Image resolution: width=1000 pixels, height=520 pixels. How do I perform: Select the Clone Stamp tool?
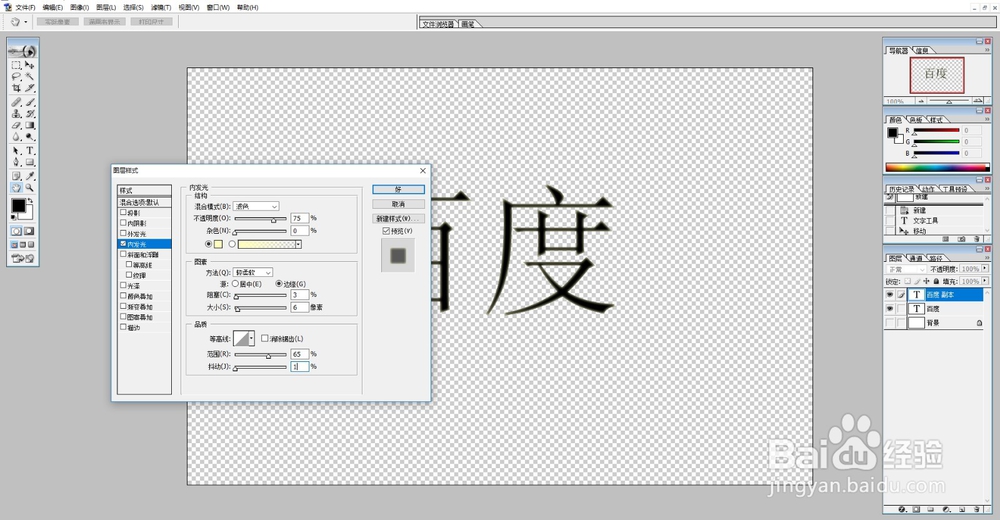(17, 114)
